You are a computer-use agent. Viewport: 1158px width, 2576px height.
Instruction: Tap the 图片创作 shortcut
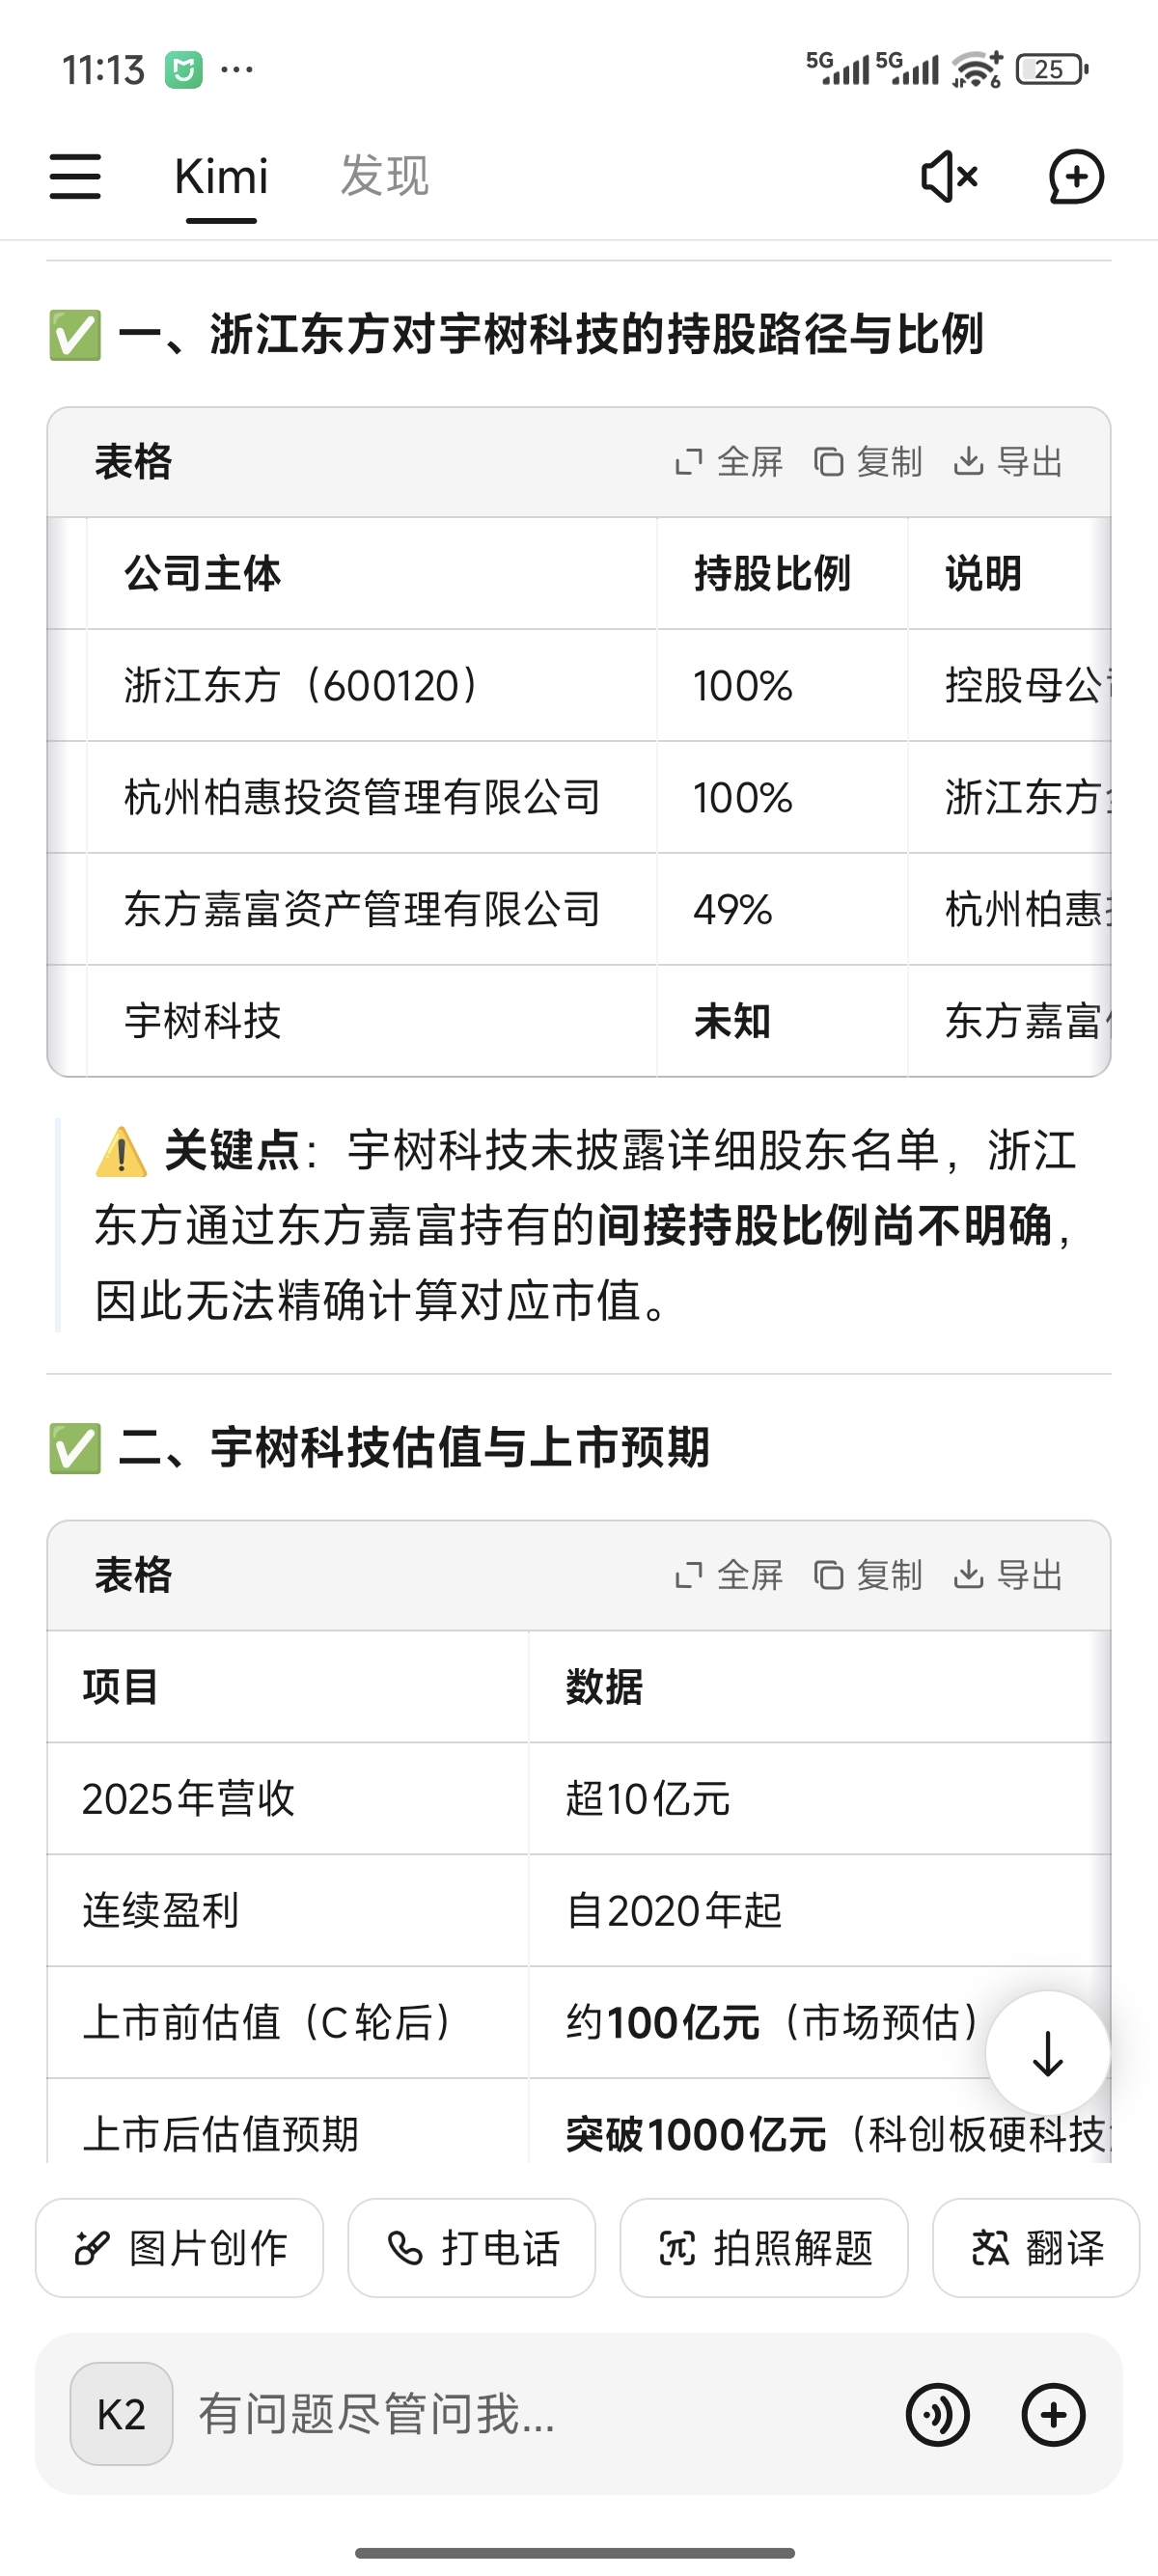click(180, 2248)
